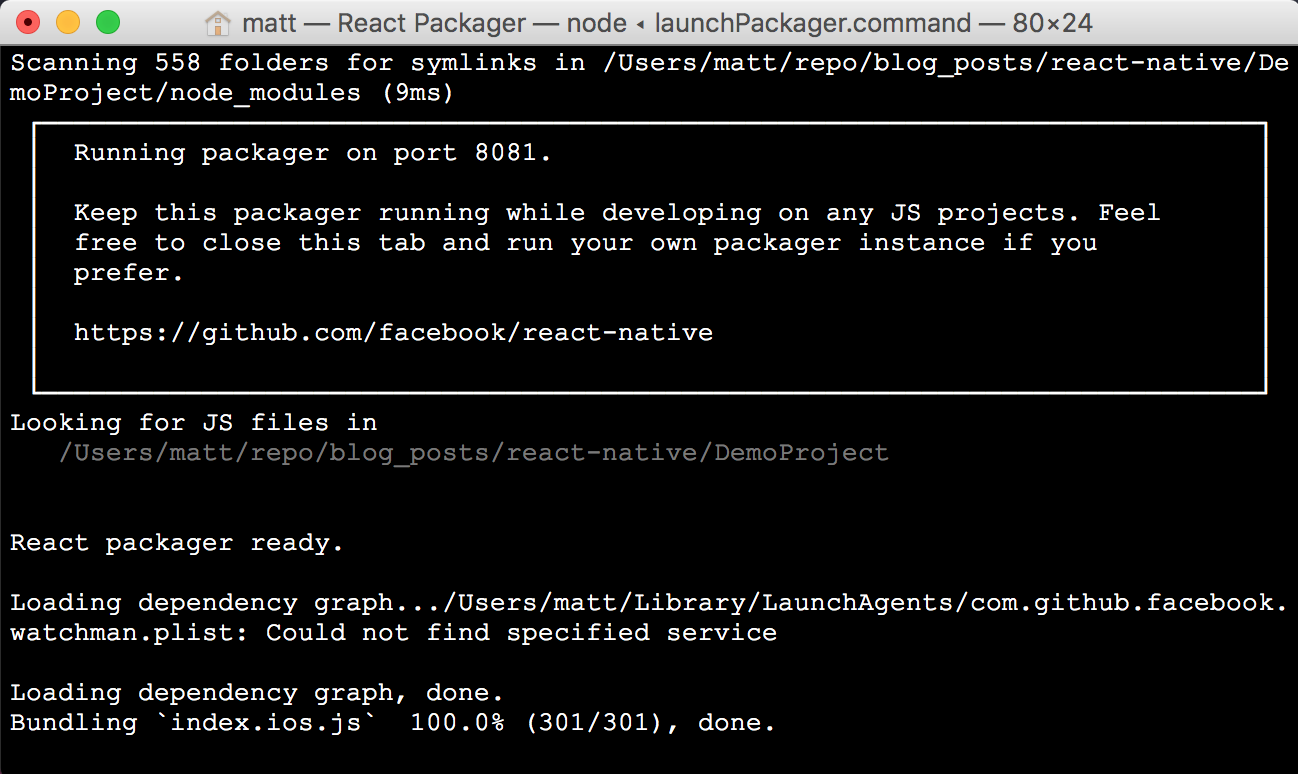
Task: Minimize the terminal window with yellow button
Action: tap(68, 22)
